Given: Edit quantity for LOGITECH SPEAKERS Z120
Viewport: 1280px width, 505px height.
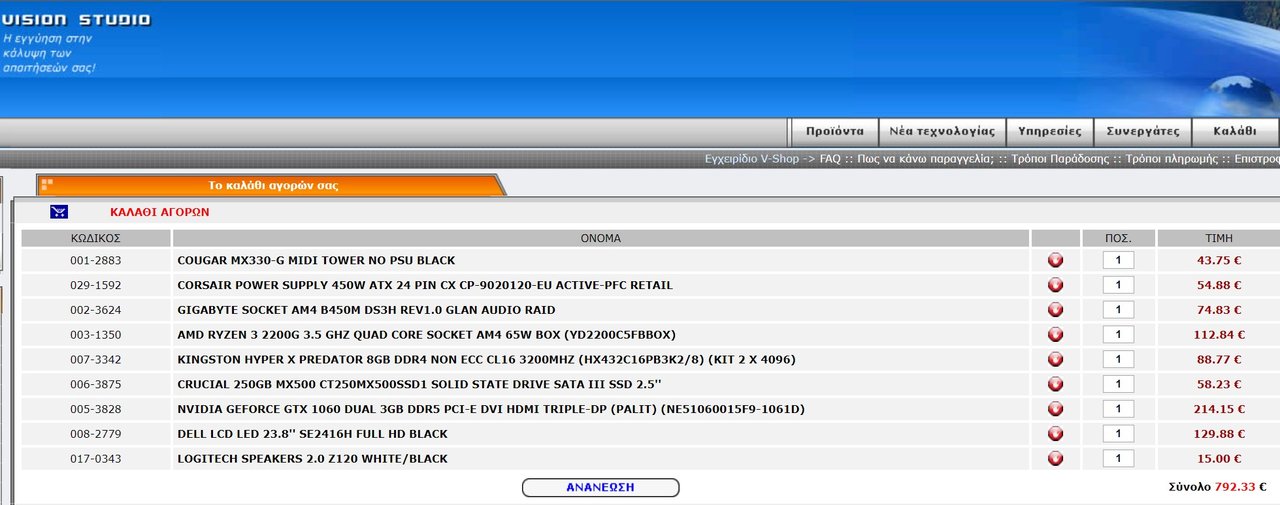Looking at the screenshot, I should 1118,458.
